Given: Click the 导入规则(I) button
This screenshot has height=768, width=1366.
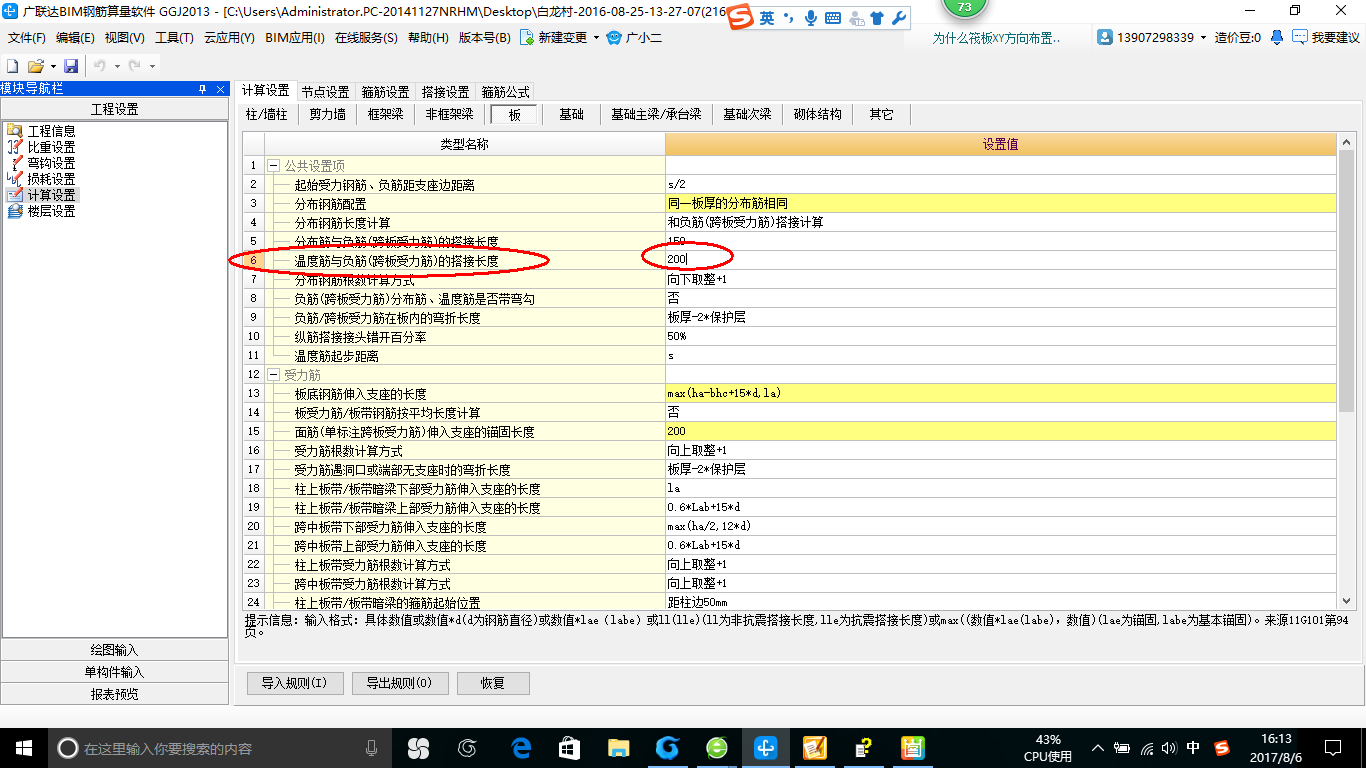Looking at the screenshot, I should tap(295, 683).
